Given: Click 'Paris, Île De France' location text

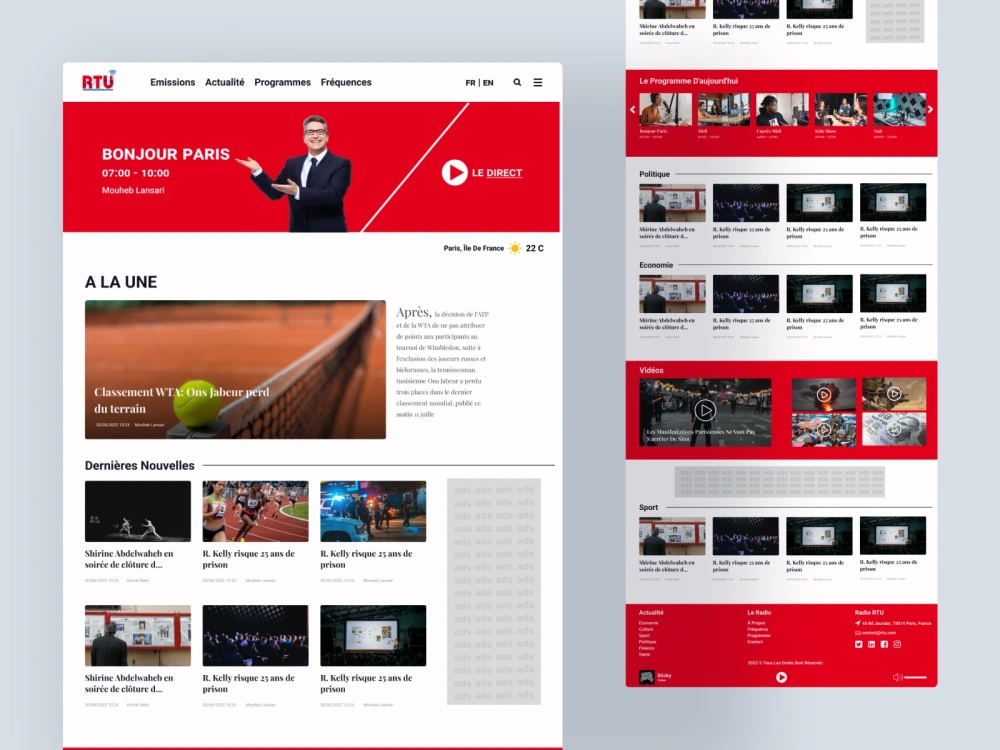Looking at the screenshot, I should (474, 248).
